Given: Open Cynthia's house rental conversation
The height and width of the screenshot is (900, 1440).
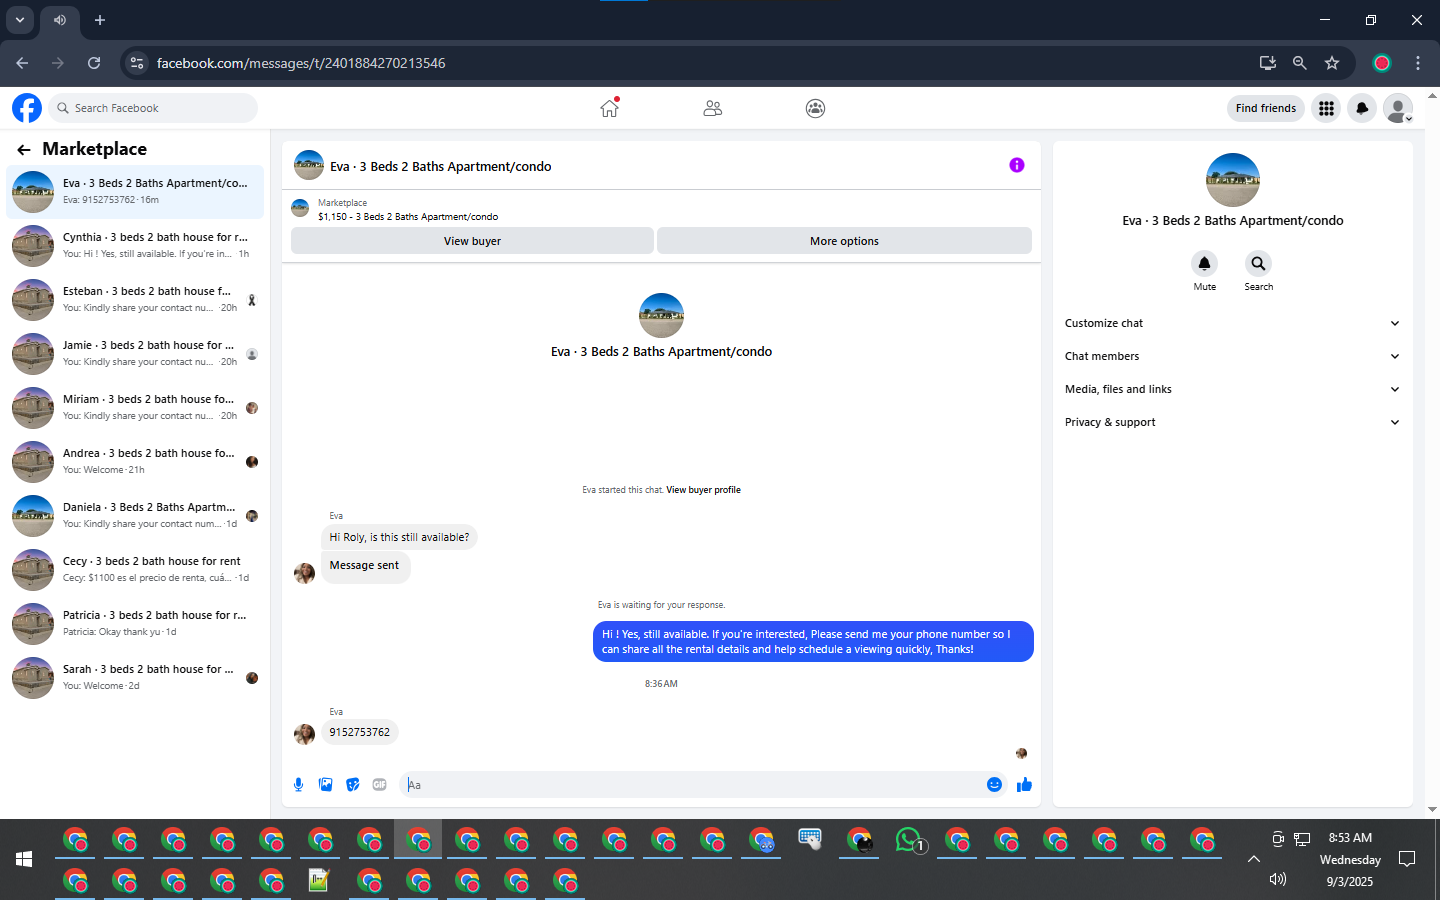Looking at the screenshot, I should pyautogui.click(x=135, y=246).
